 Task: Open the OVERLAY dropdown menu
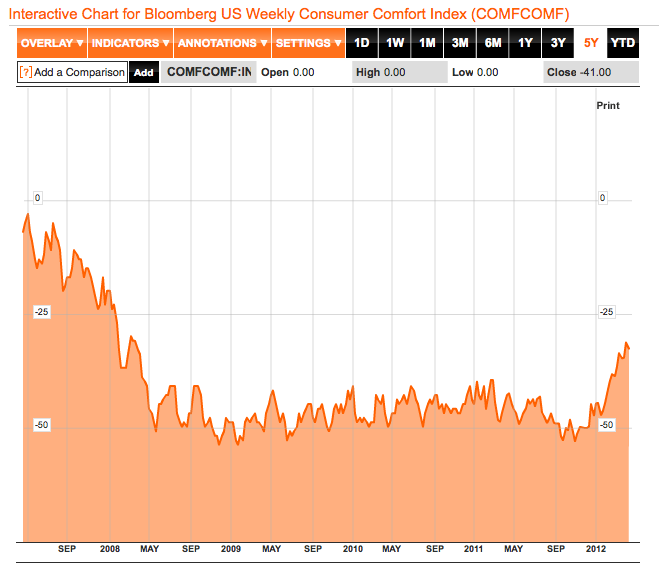coord(52,43)
